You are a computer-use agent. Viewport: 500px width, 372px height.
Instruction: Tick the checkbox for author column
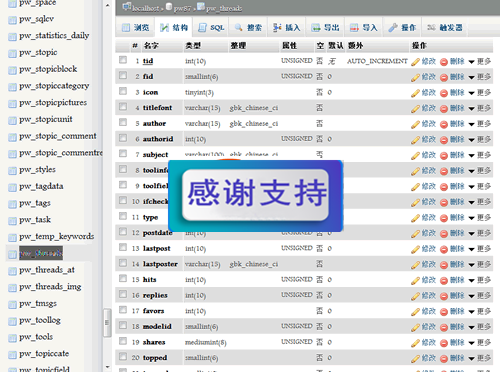click(x=123, y=122)
